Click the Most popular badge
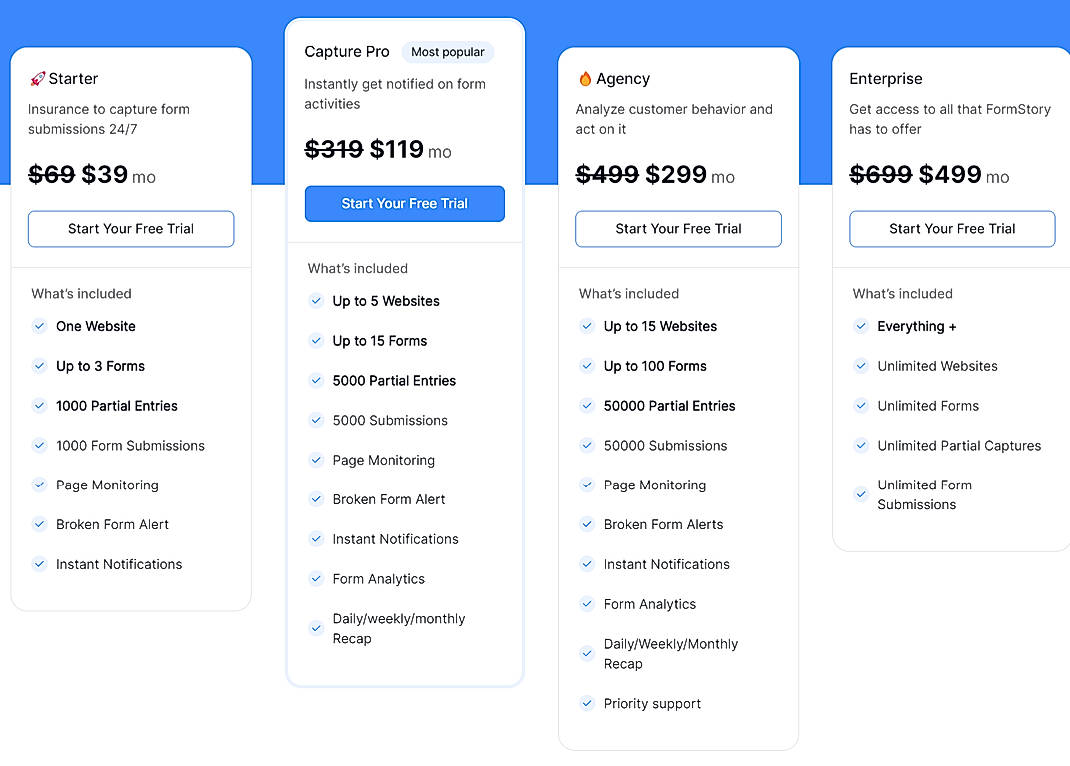Screen dimensions: 1070x766 click(447, 52)
